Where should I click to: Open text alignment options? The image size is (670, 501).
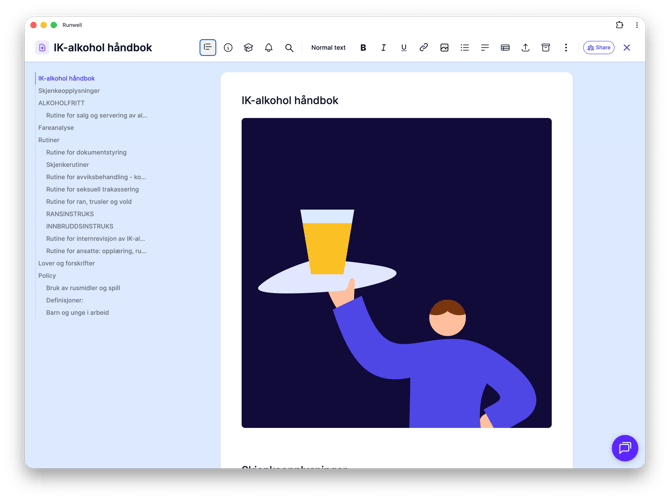point(485,47)
